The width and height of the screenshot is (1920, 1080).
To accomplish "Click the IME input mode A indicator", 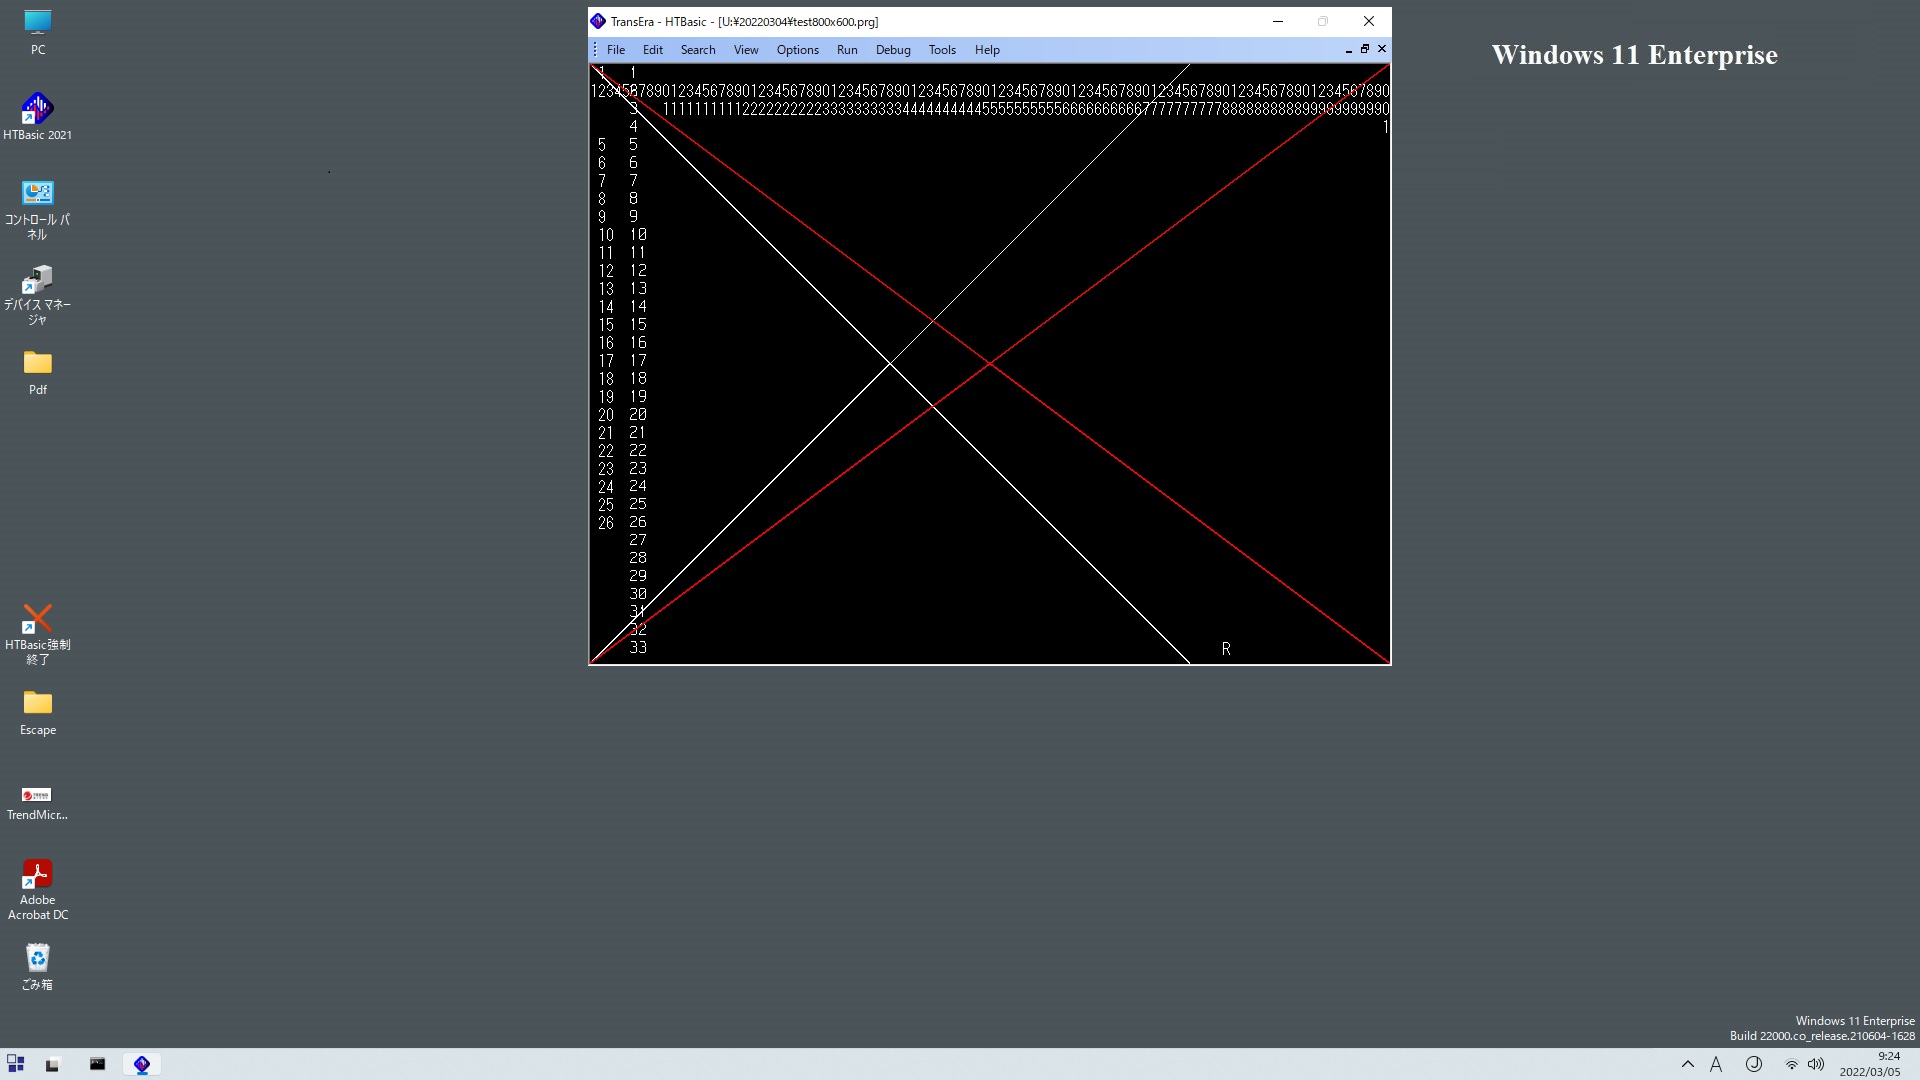I will pyautogui.click(x=1716, y=1064).
